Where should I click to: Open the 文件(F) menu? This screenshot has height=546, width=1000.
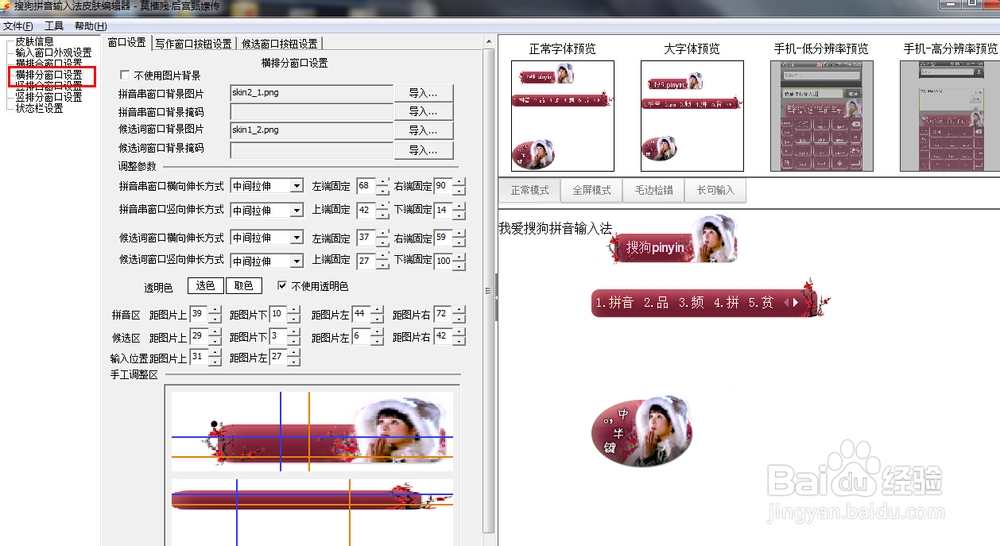(x=18, y=26)
